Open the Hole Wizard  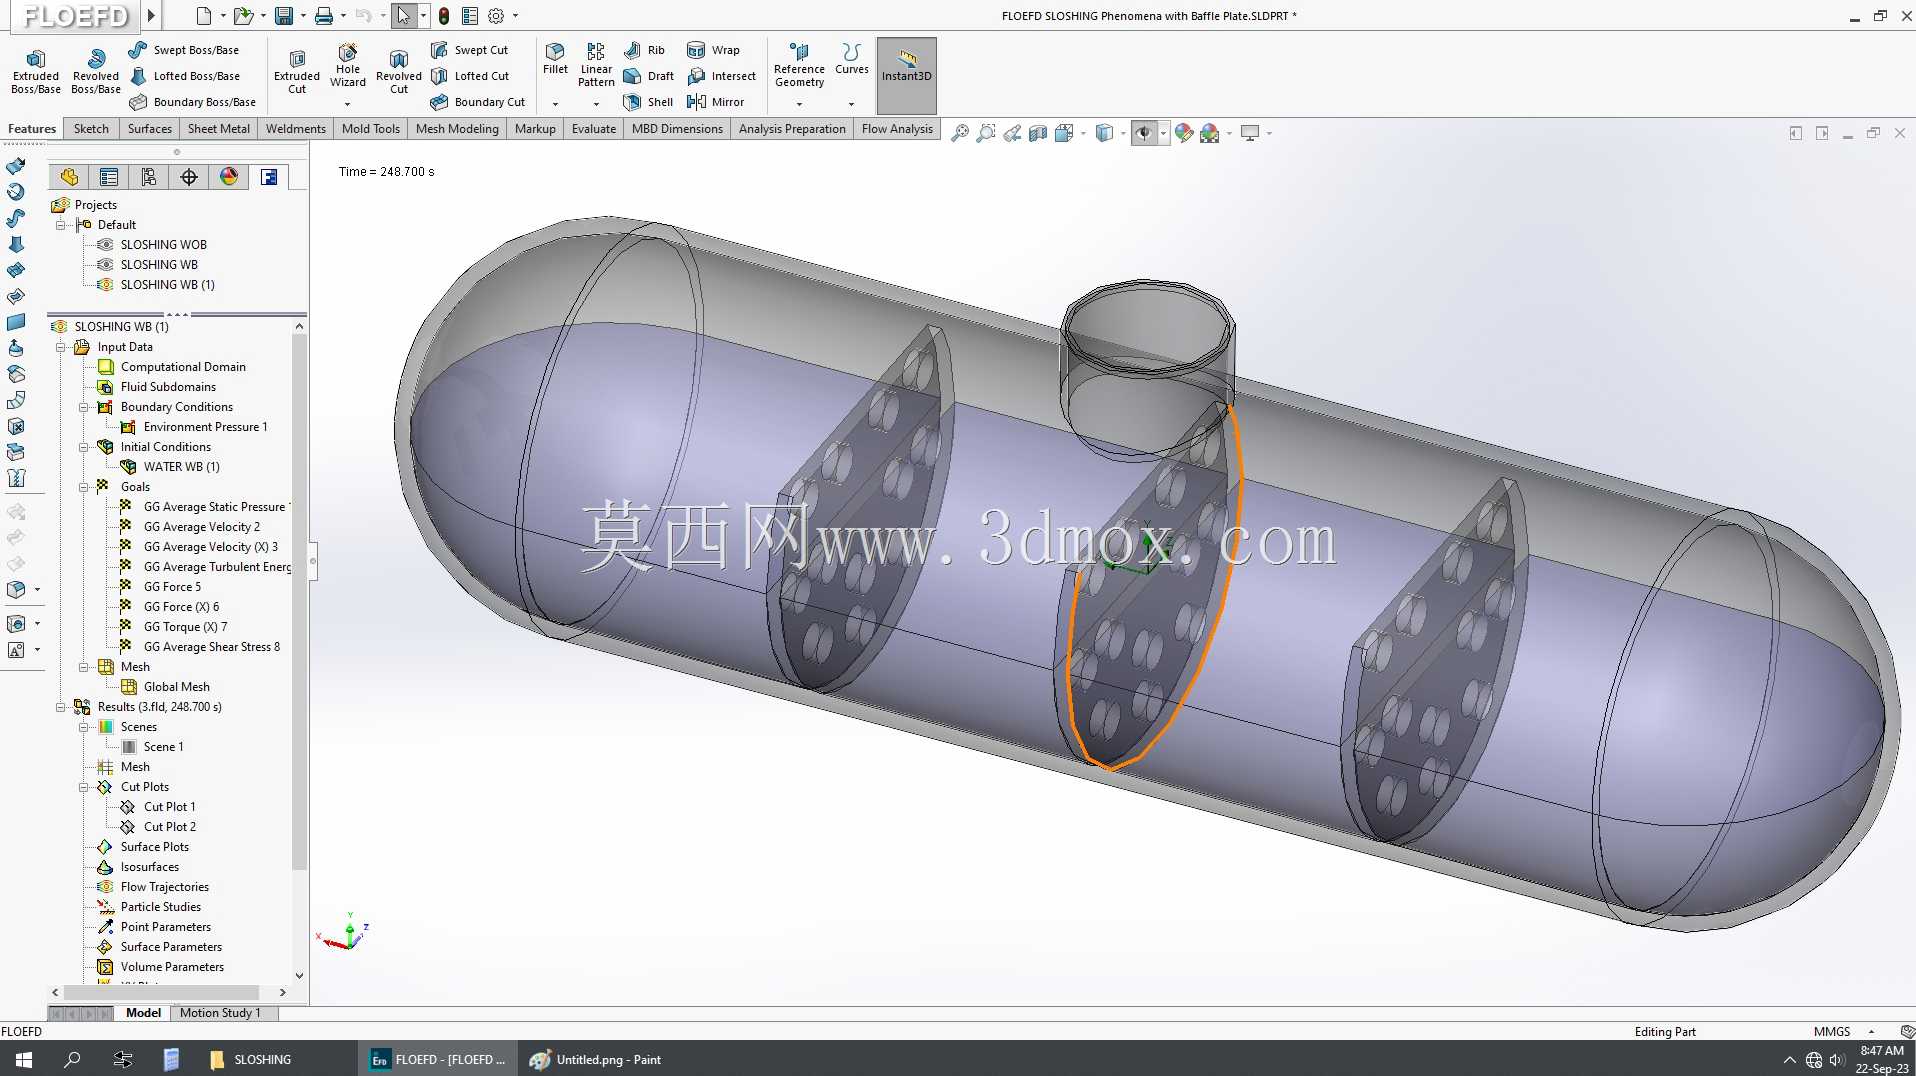tap(348, 67)
